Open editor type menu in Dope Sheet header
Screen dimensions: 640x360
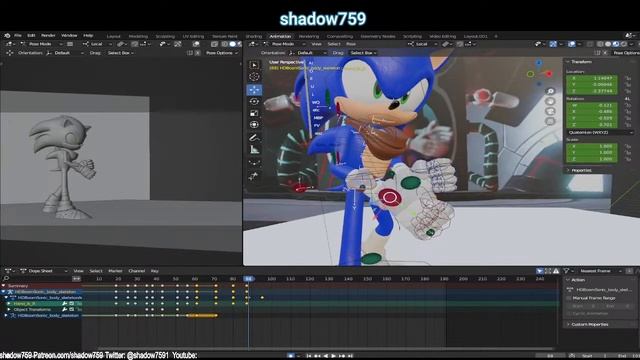[9, 271]
